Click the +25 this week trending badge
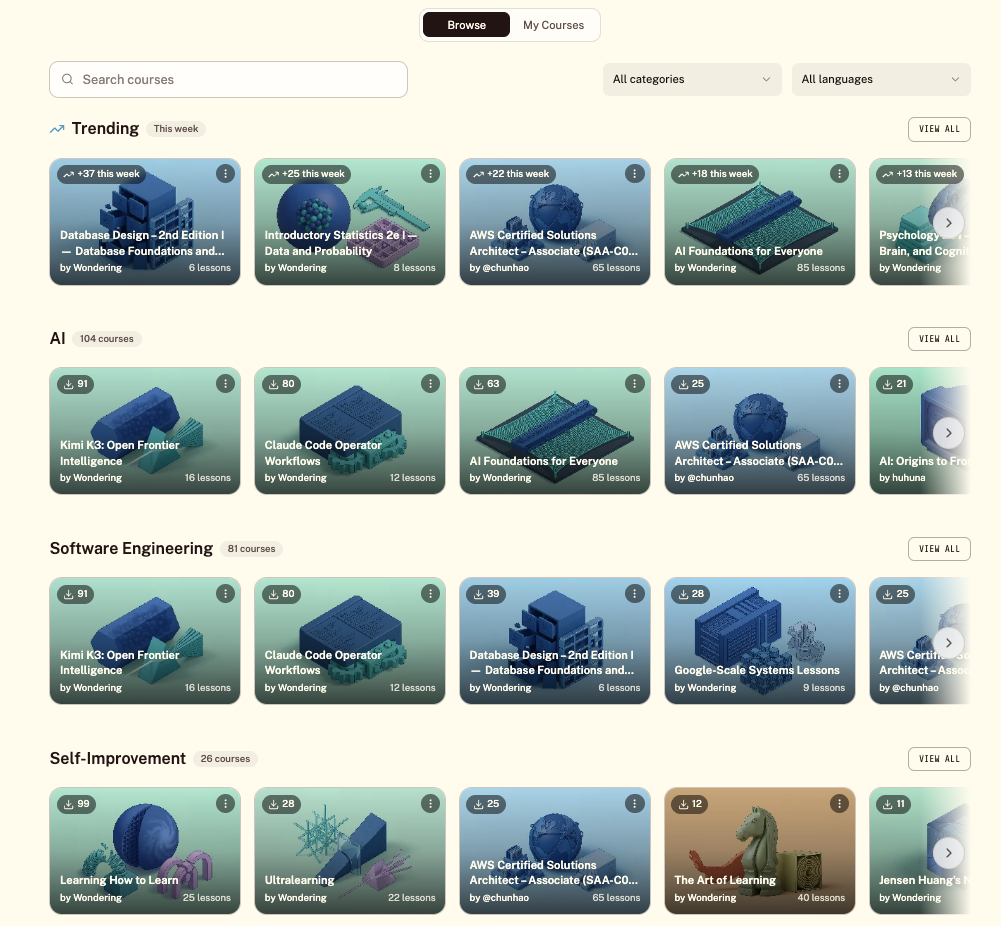 click(306, 174)
